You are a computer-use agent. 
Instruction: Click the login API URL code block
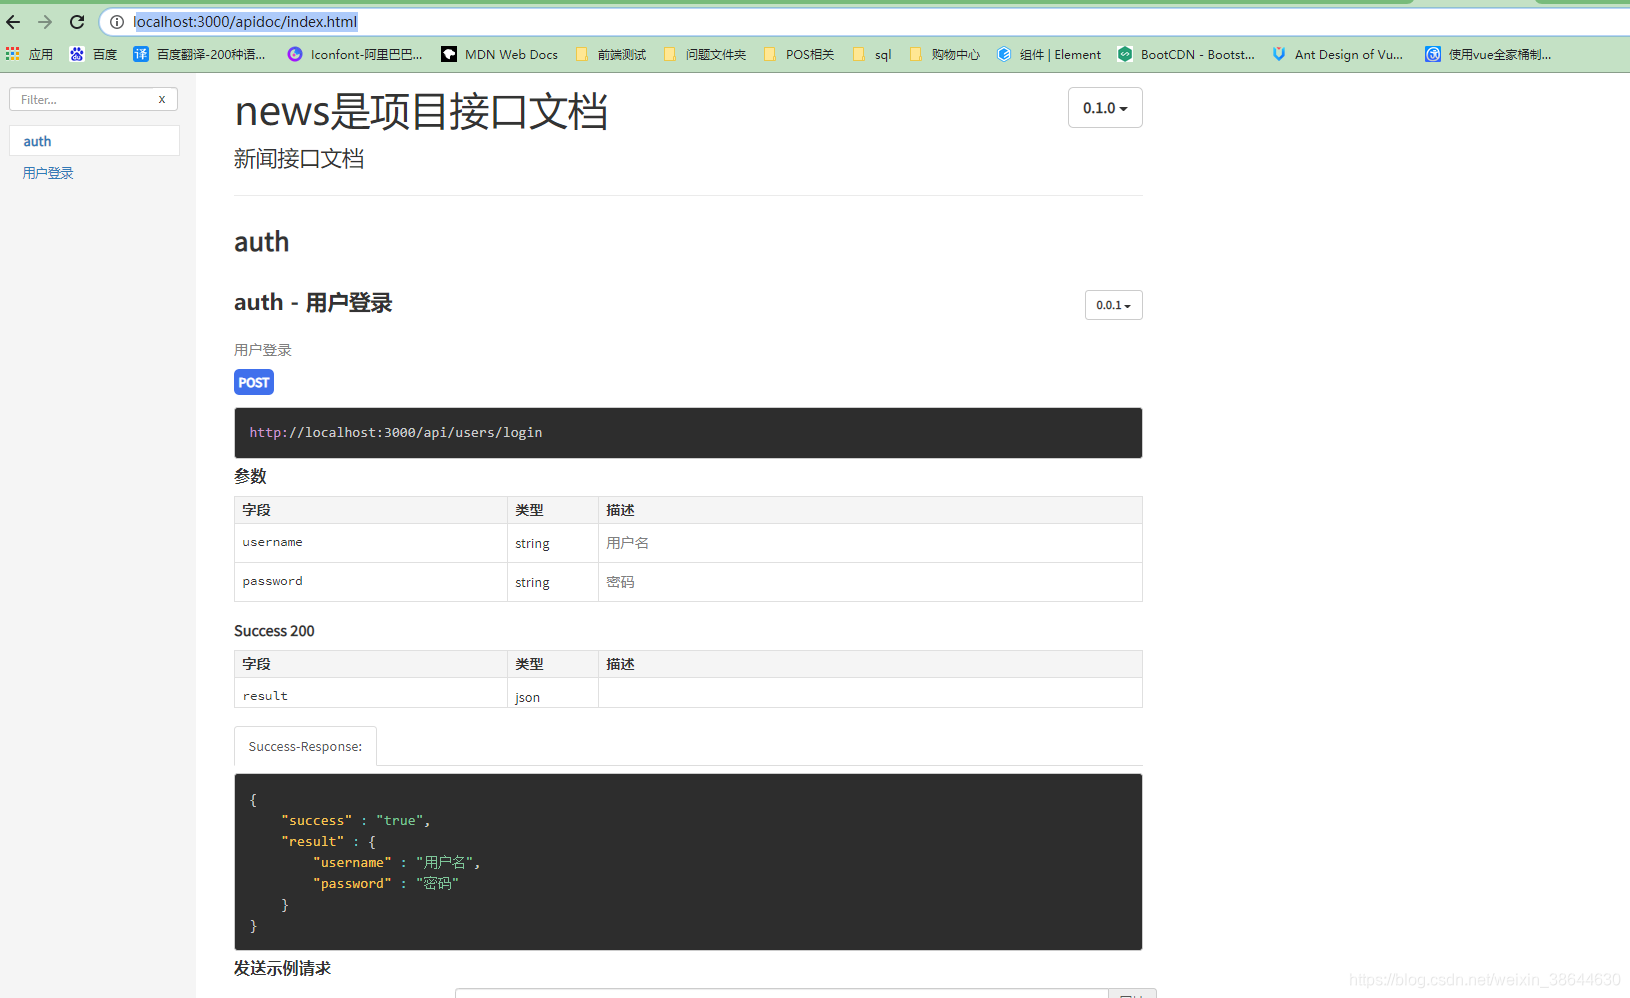[688, 433]
